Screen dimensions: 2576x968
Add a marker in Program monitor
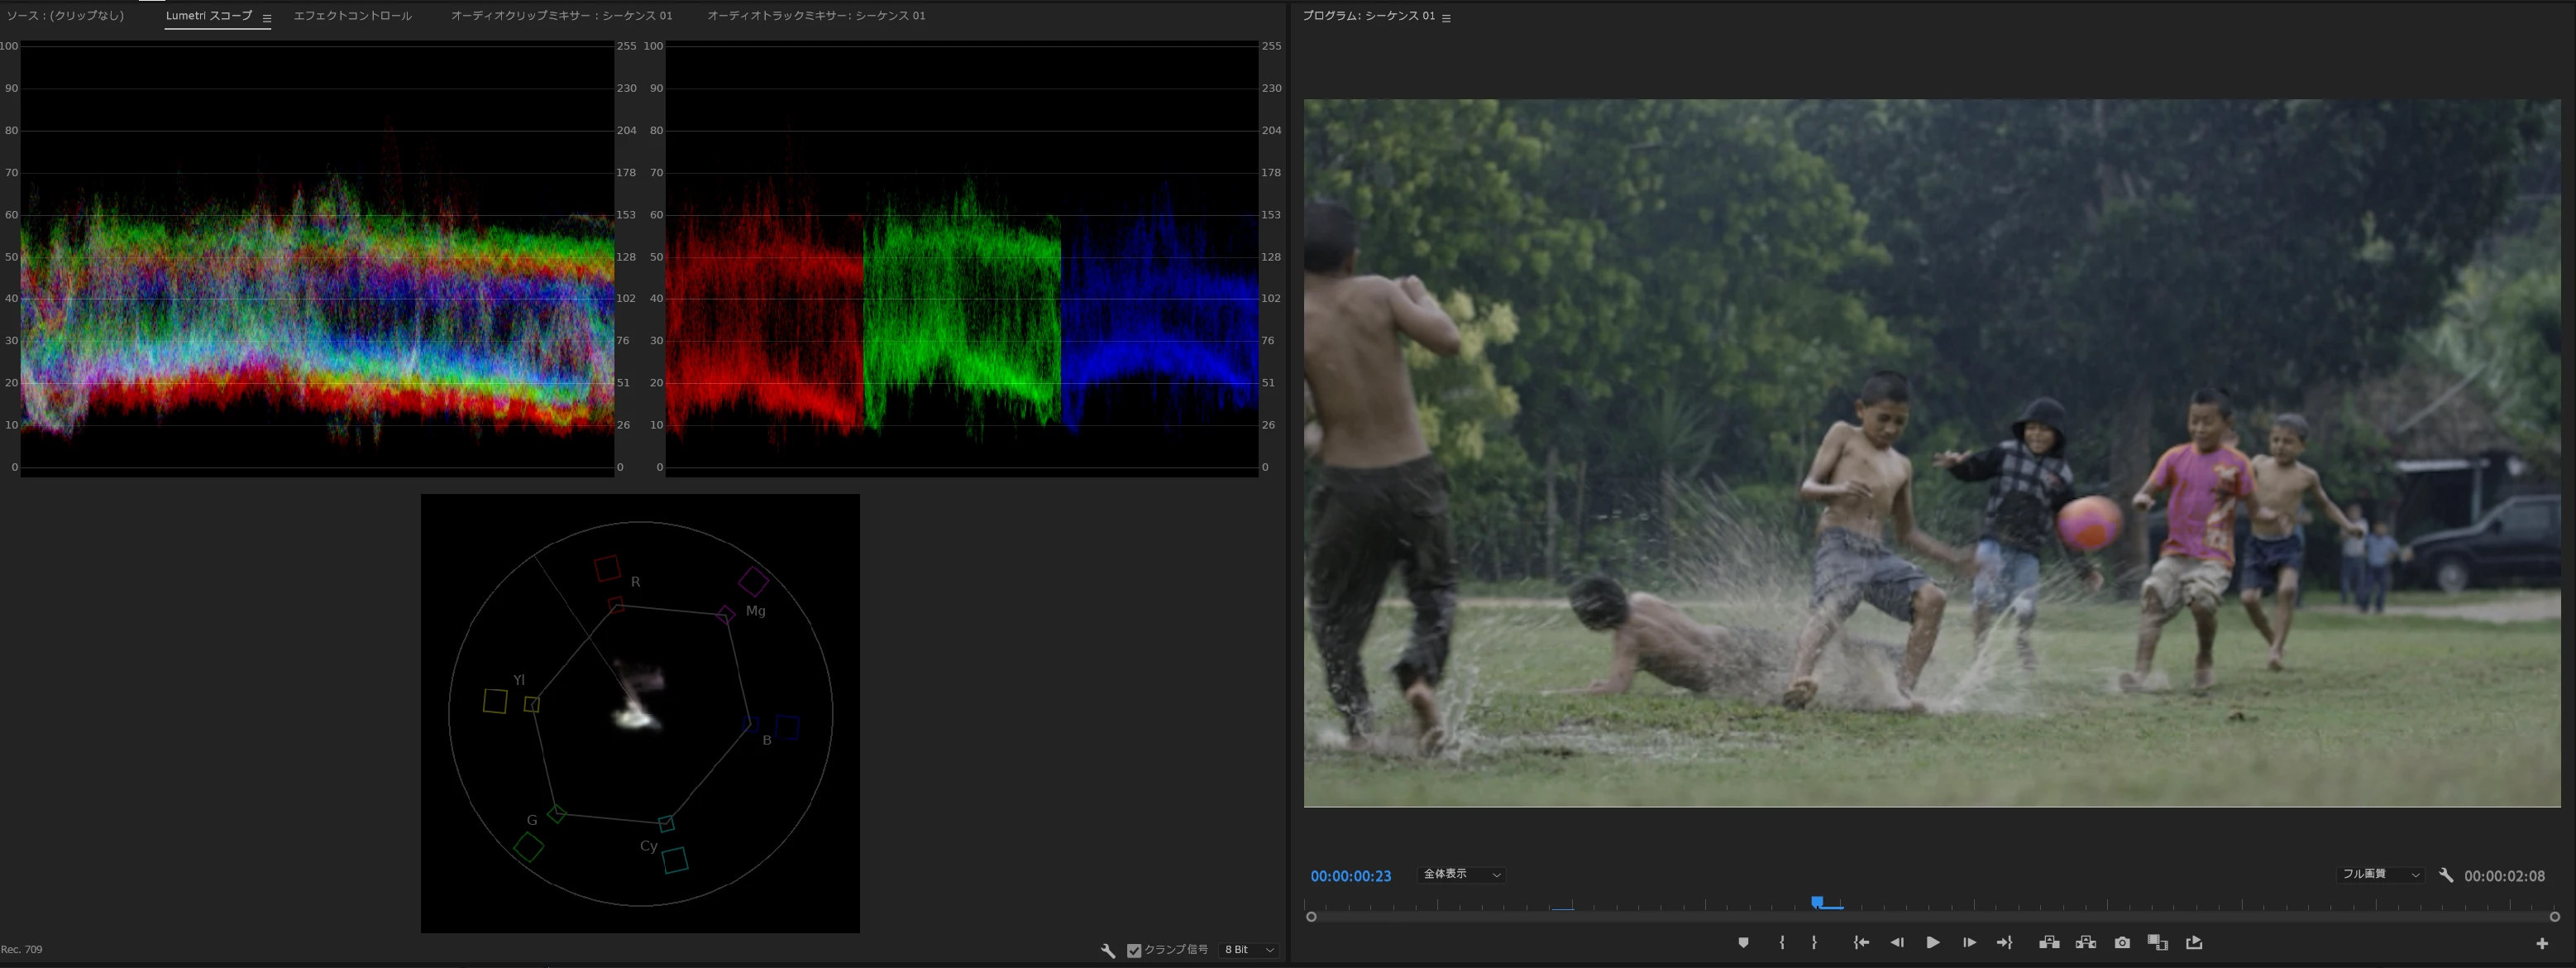1743,942
